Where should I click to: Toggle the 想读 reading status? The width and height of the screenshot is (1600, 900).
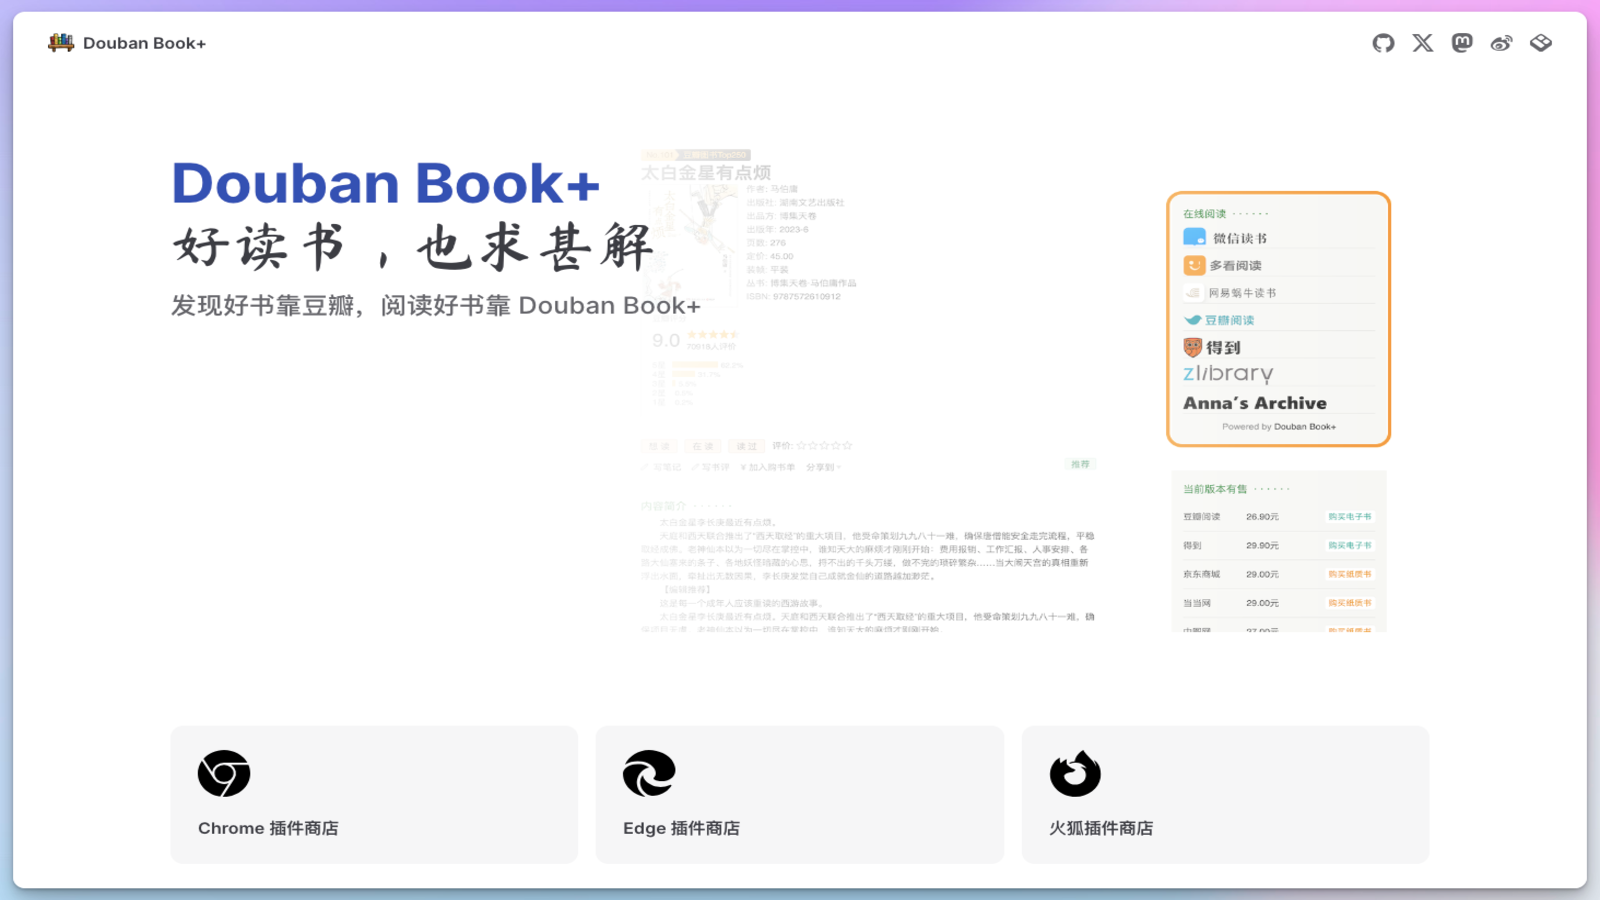click(660, 446)
